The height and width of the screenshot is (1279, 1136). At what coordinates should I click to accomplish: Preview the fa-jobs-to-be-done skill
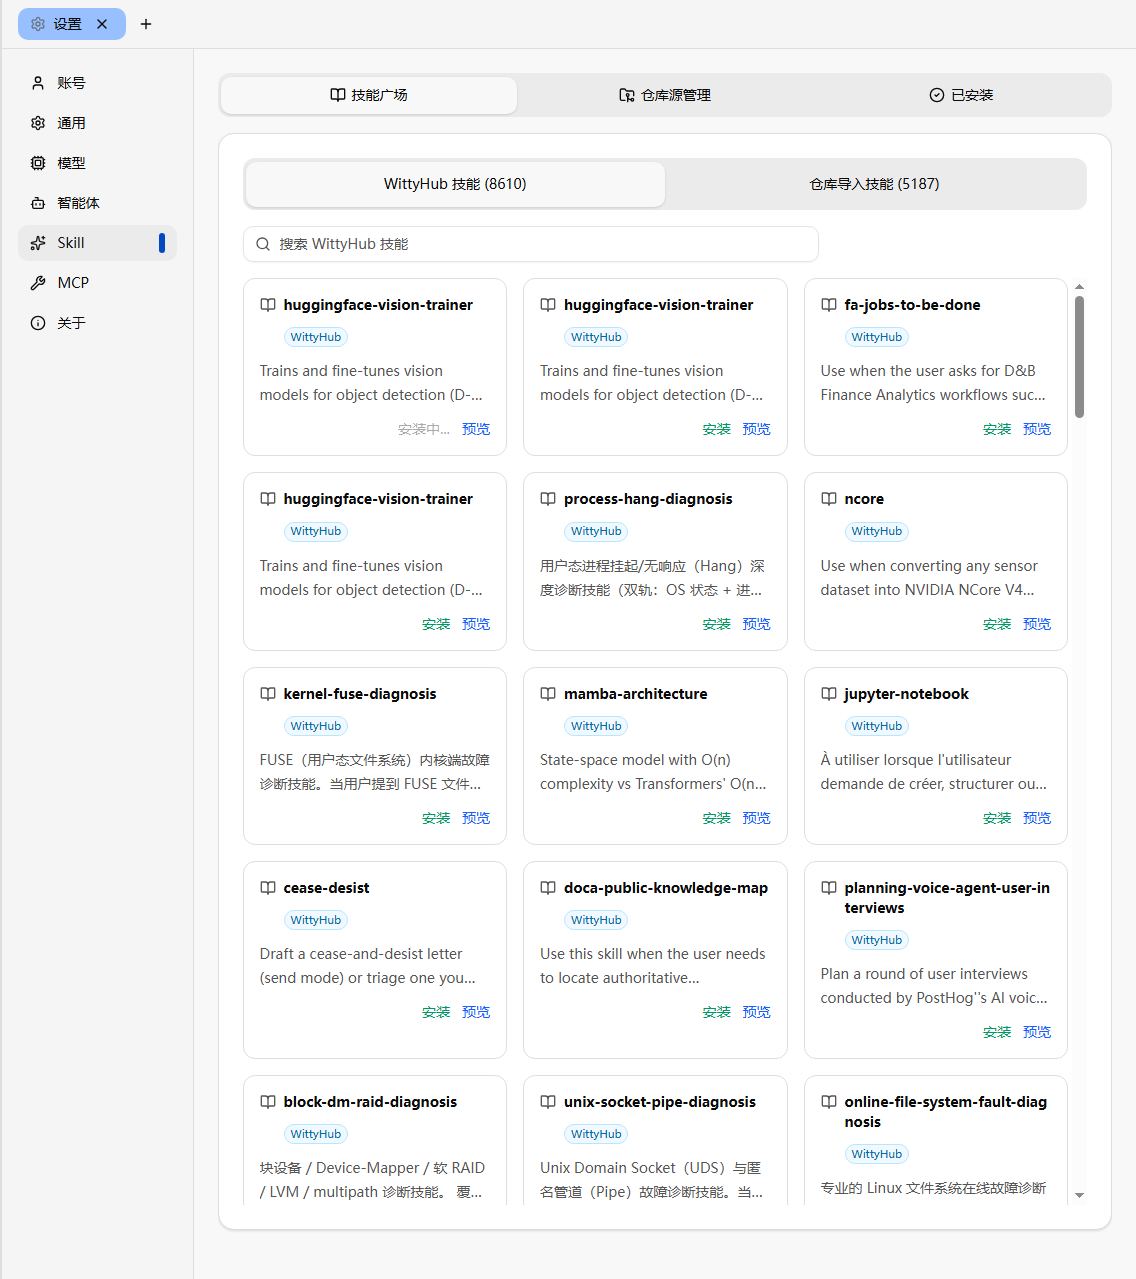[x=1037, y=429]
